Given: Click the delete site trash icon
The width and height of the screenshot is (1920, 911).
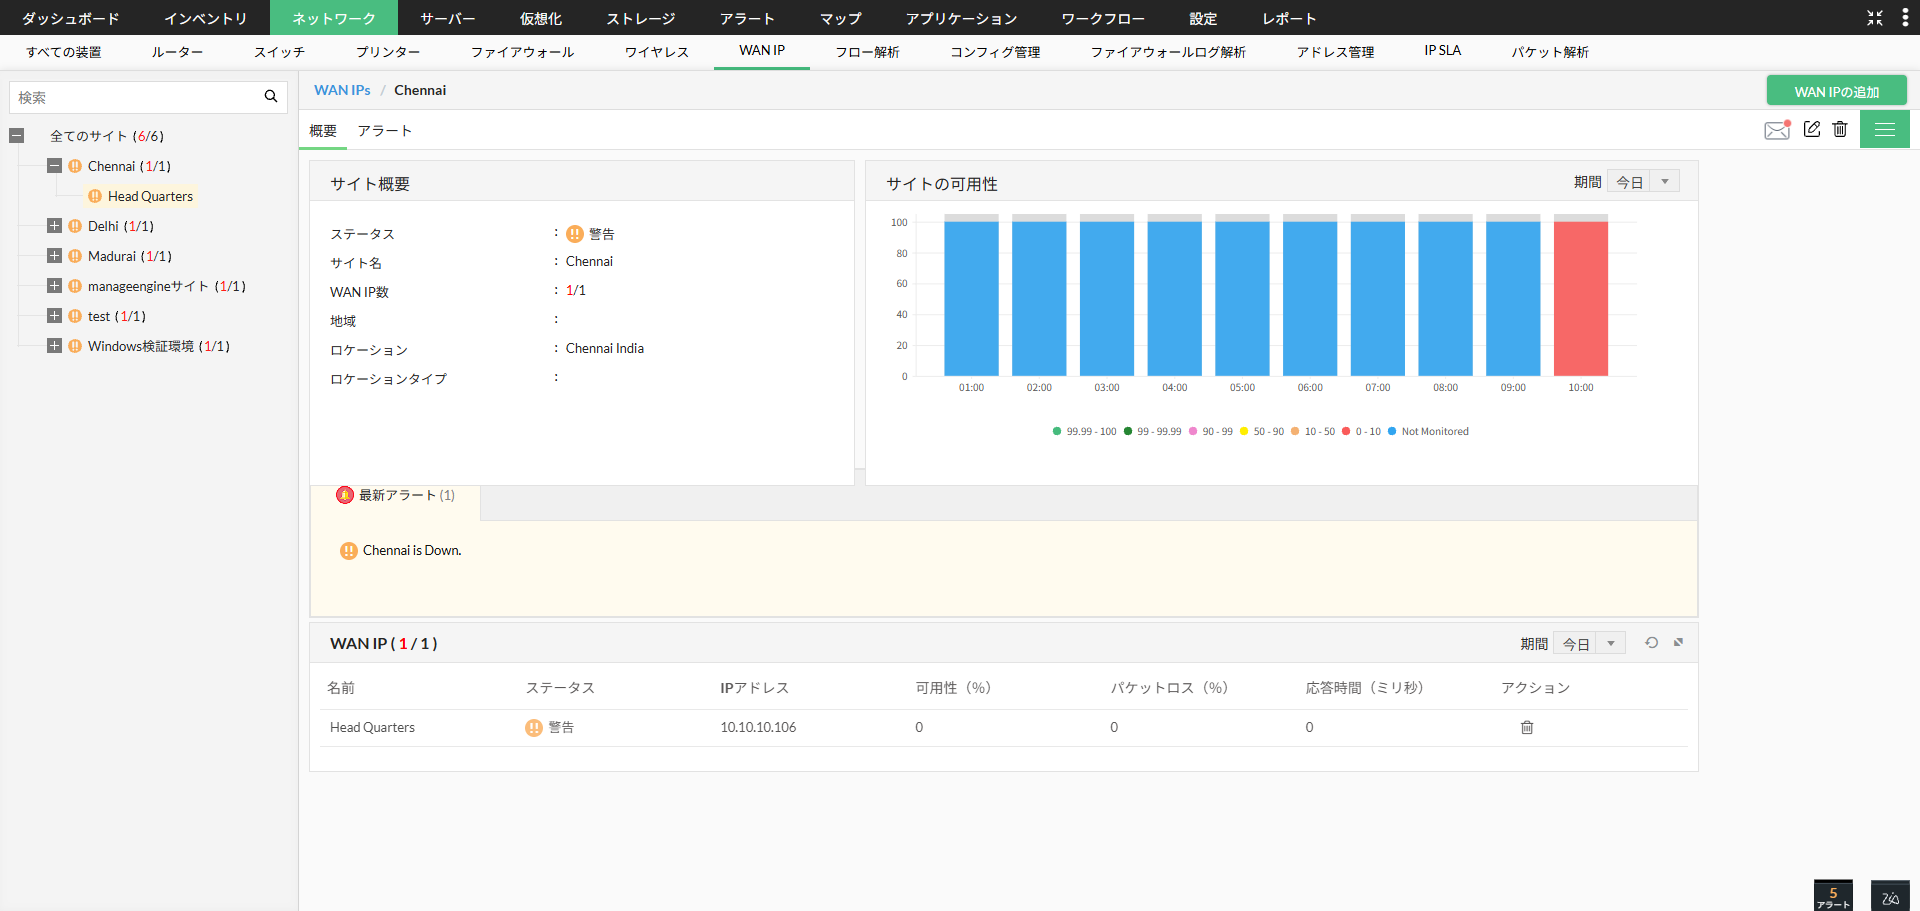Looking at the screenshot, I should [x=1840, y=129].
